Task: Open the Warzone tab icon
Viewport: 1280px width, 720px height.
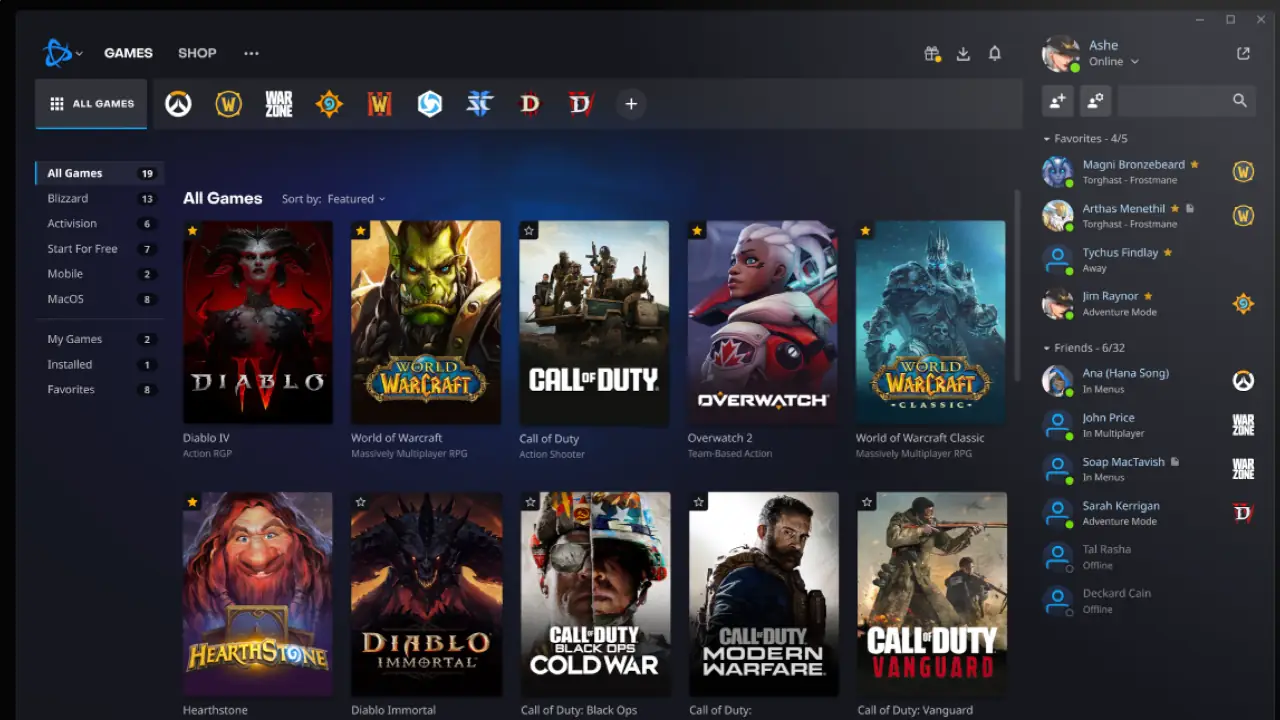Action: point(279,104)
